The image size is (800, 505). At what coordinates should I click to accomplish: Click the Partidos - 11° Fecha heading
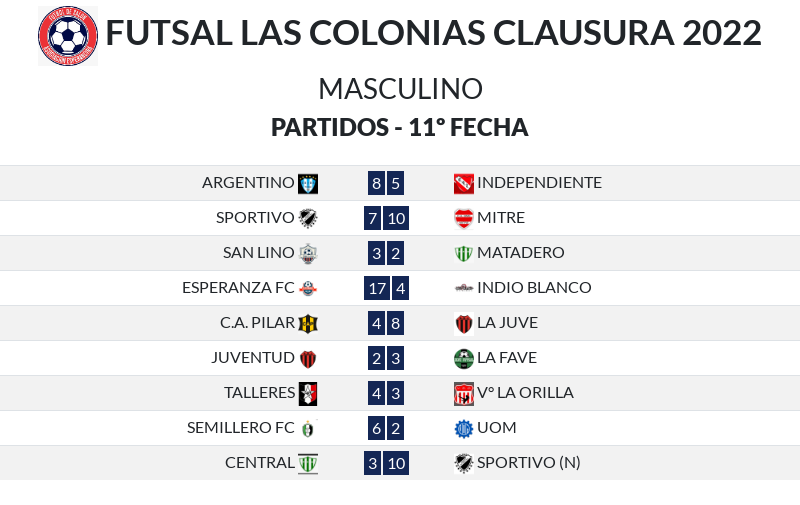(400, 128)
